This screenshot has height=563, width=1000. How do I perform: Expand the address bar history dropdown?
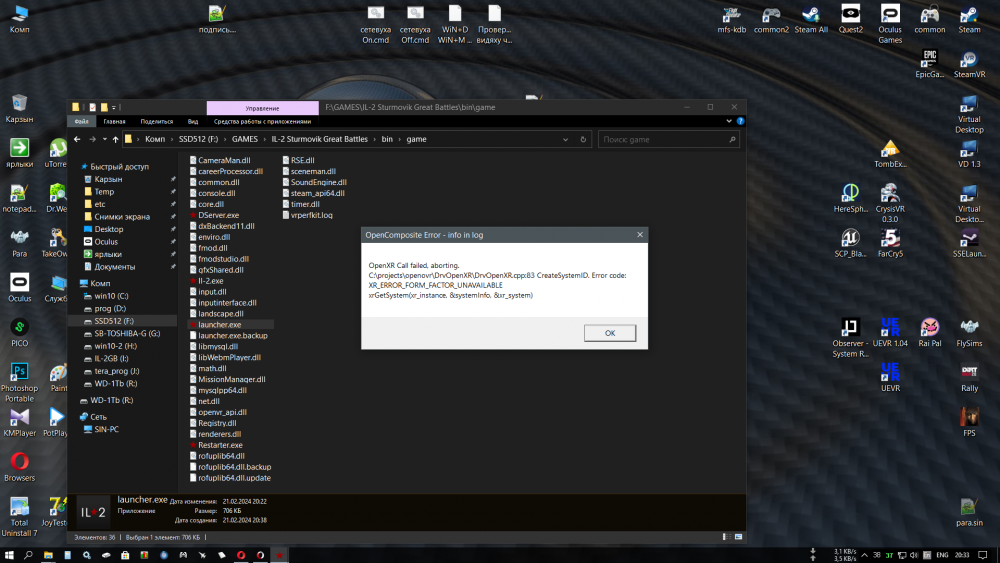(x=565, y=139)
